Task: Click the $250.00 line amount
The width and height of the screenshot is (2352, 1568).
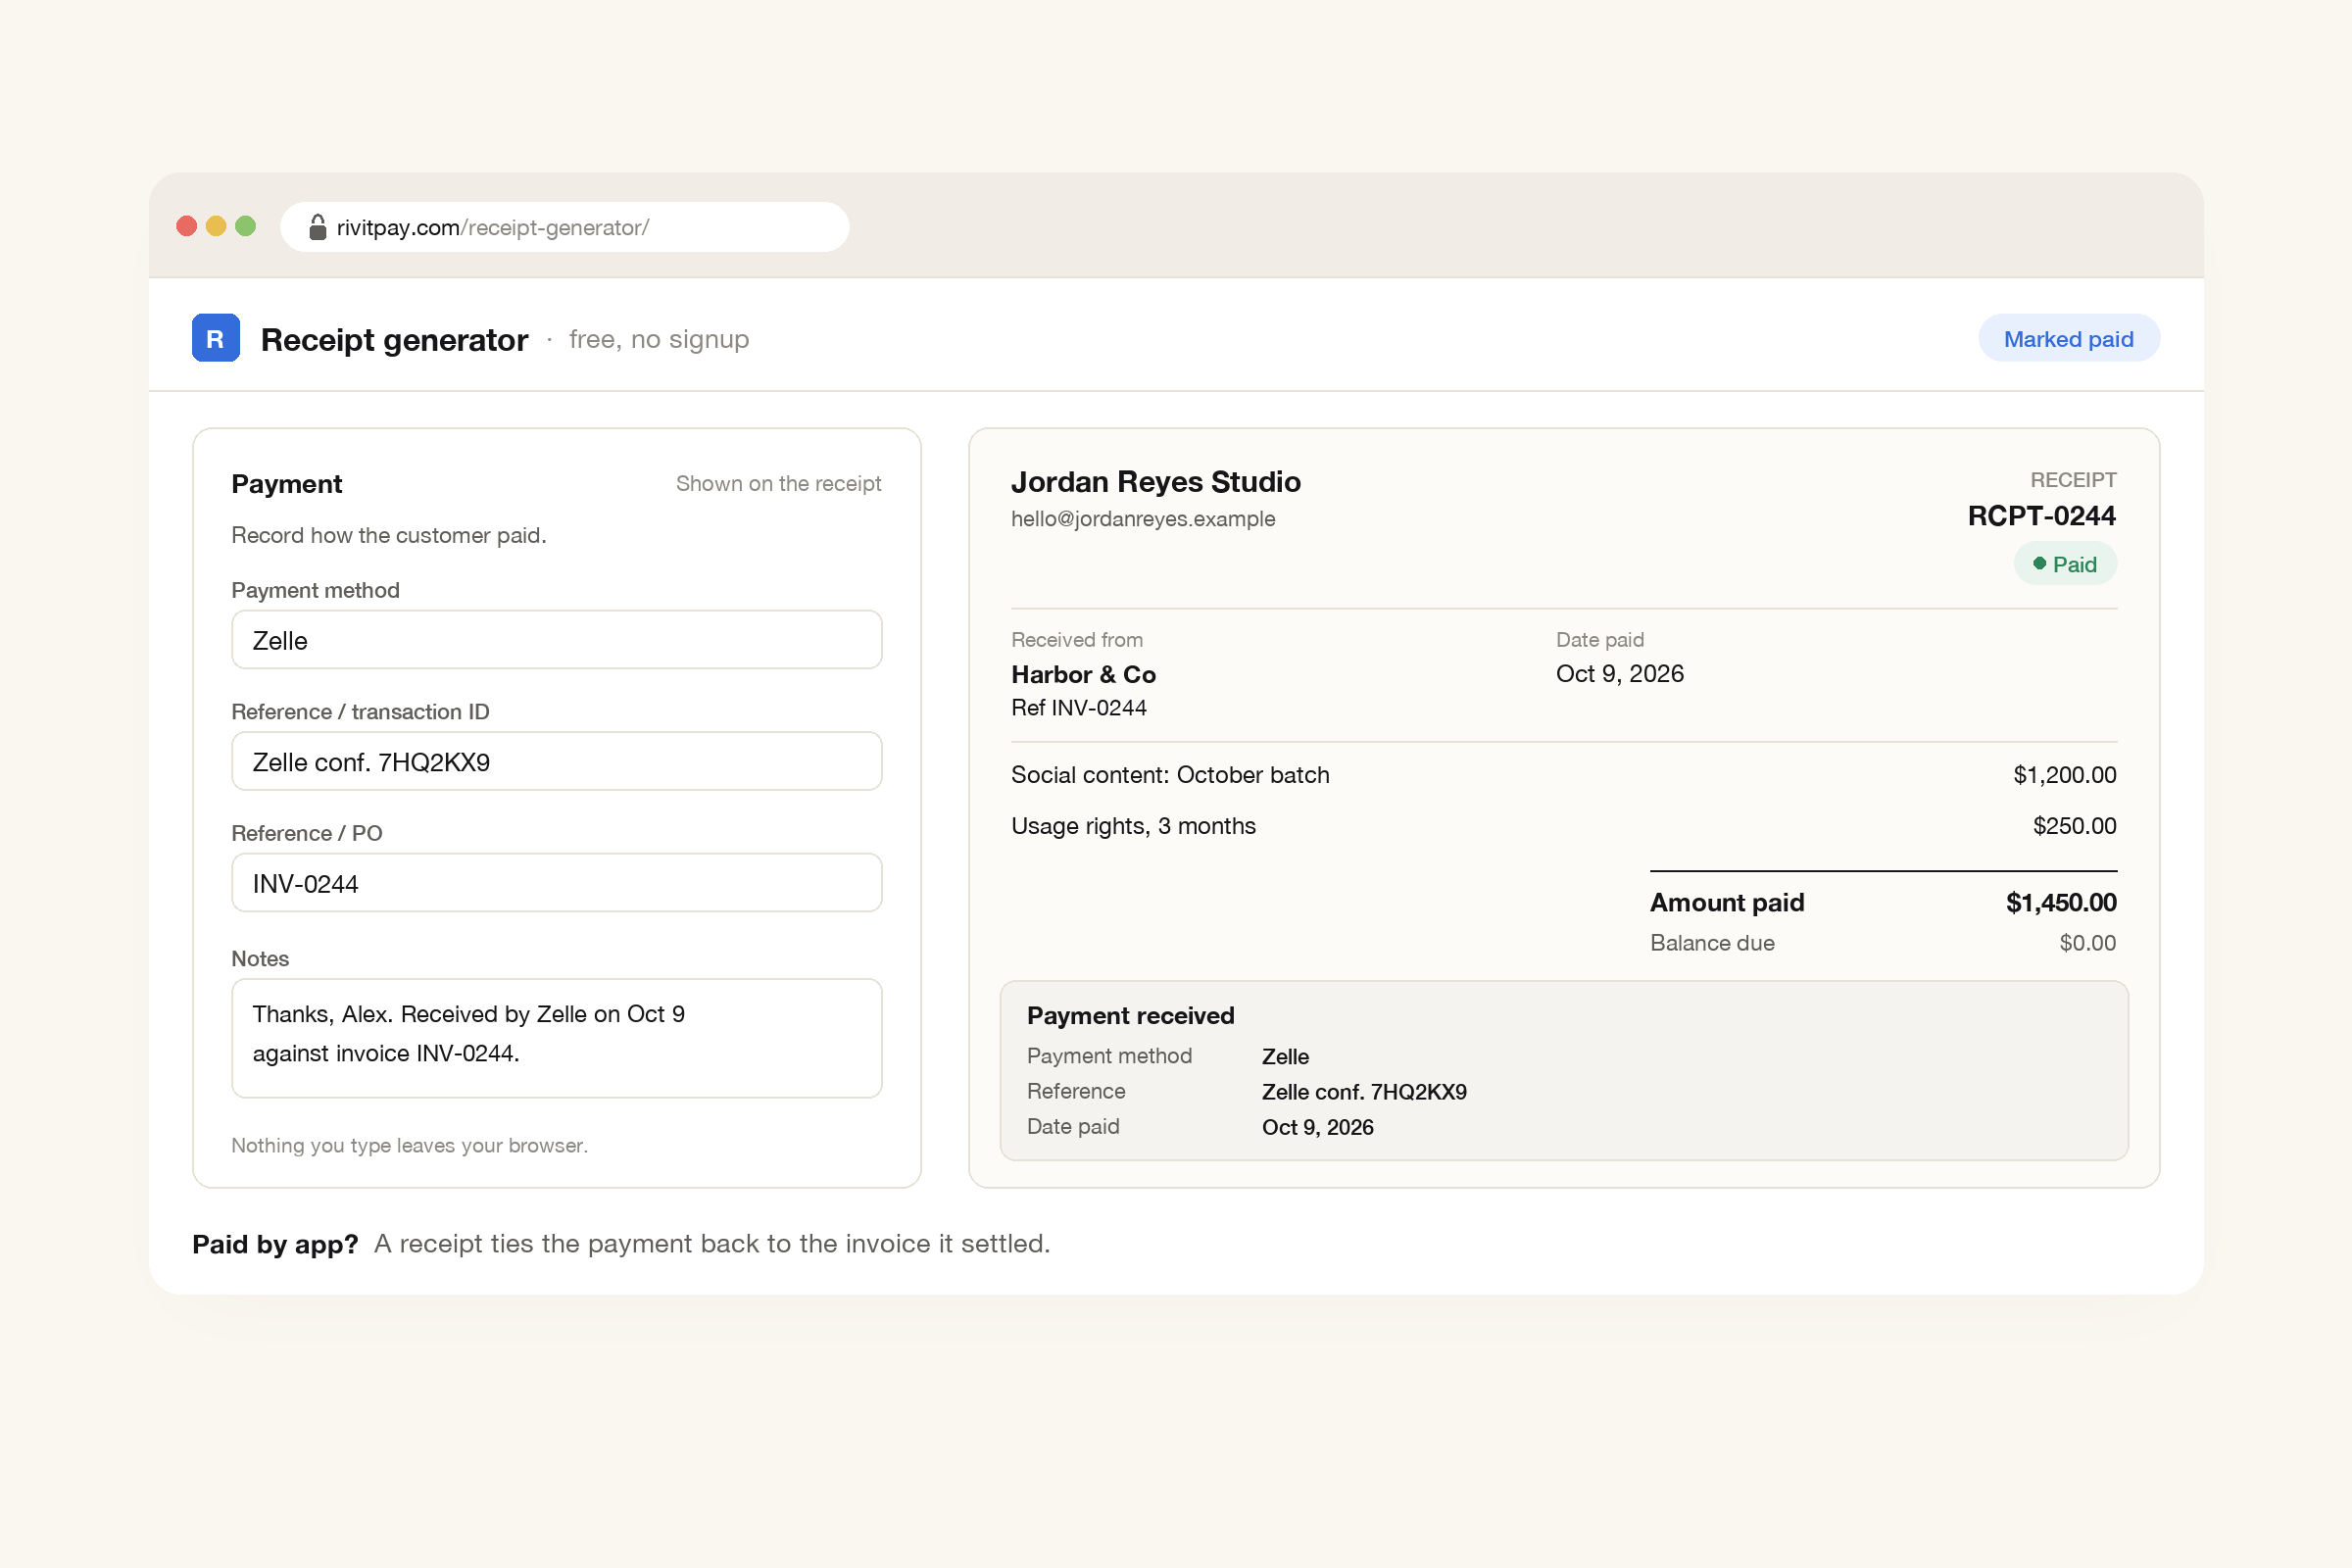Action: tap(2074, 826)
